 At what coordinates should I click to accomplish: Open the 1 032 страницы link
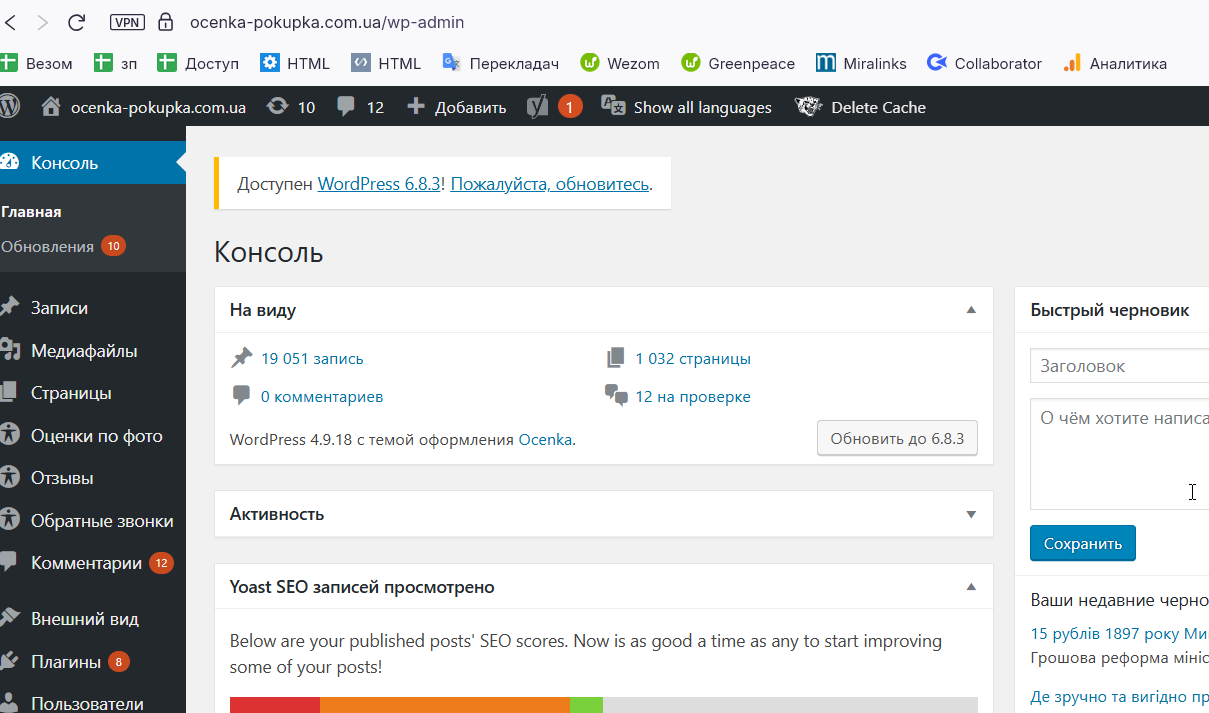693,358
